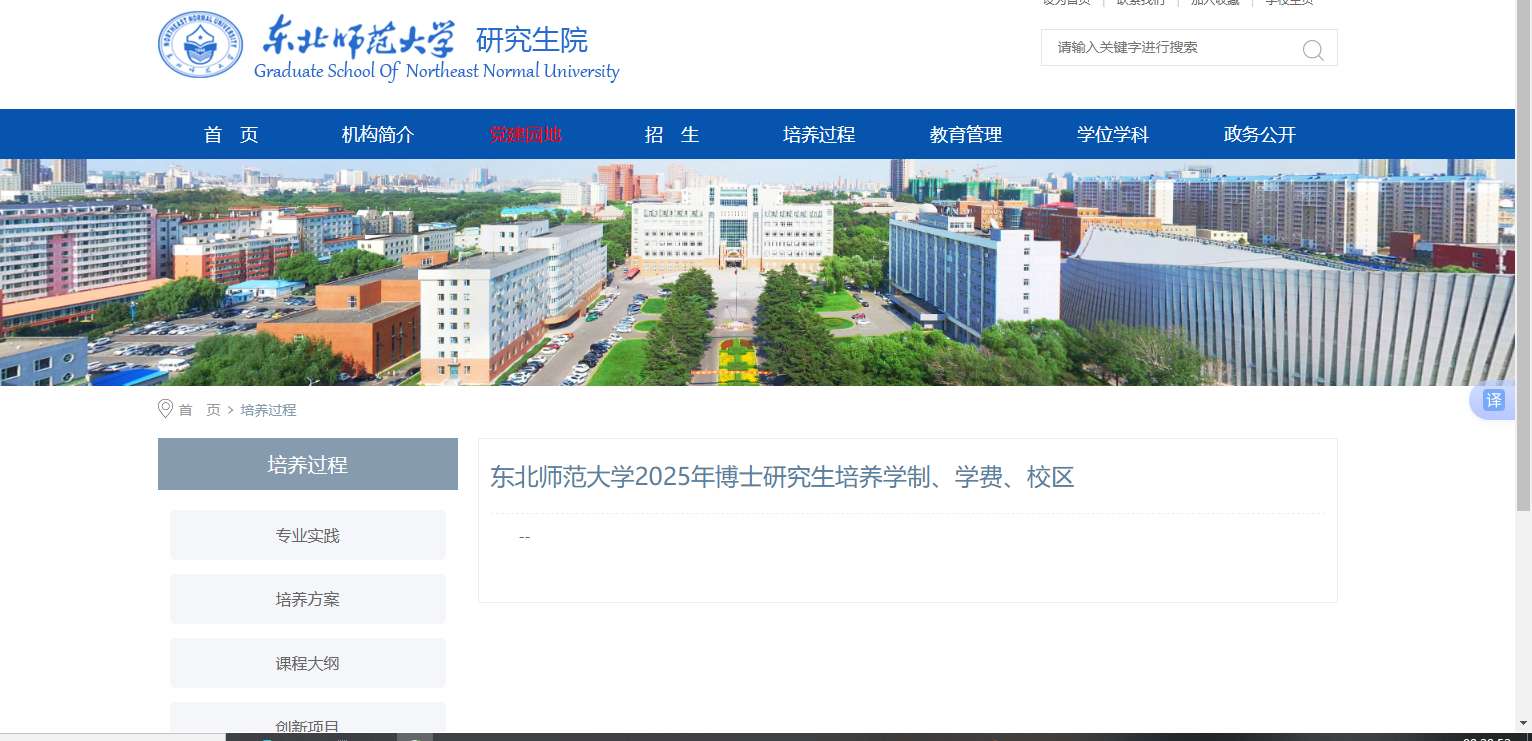This screenshot has height=741, width=1532.
Task: Click the Northeast Normal University round logo
Action: (x=200, y=45)
